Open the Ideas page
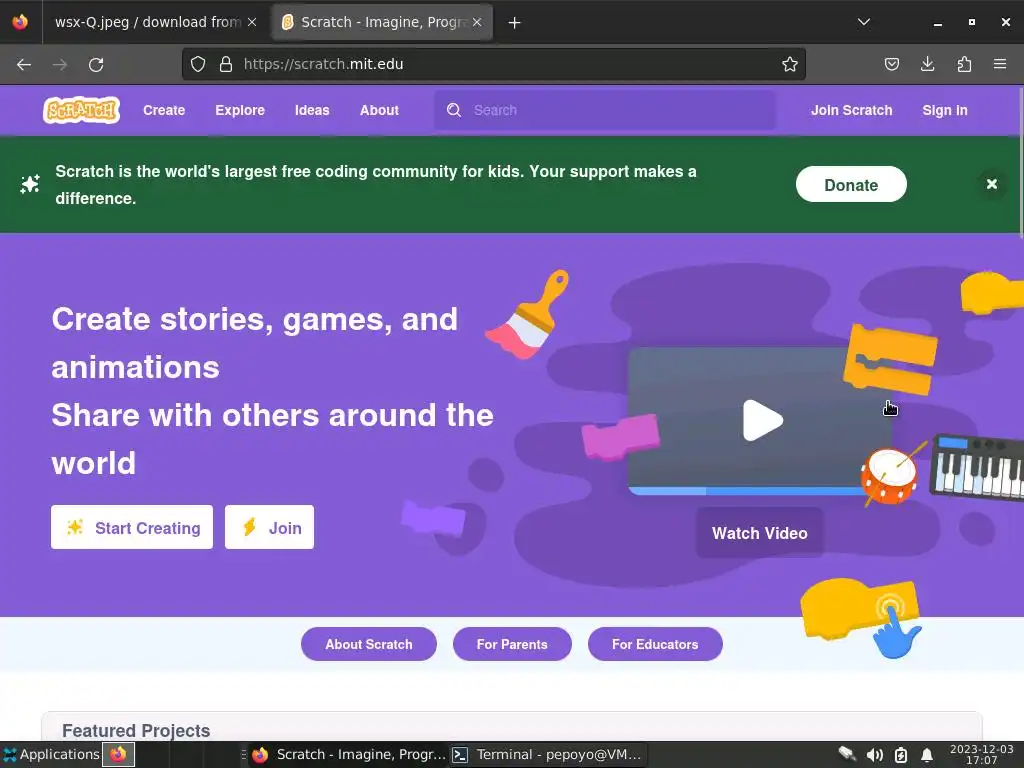 (312, 110)
